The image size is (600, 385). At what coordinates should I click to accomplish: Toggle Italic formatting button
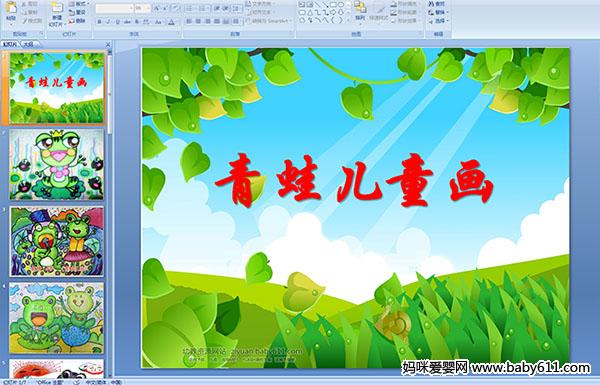click(x=108, y=22)
